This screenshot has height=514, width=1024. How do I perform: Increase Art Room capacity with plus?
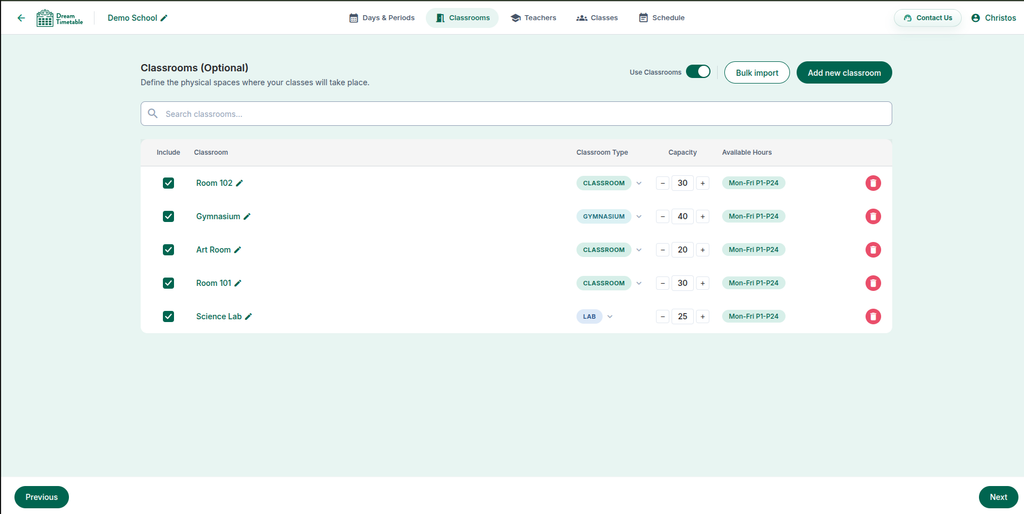click(703, 249)
